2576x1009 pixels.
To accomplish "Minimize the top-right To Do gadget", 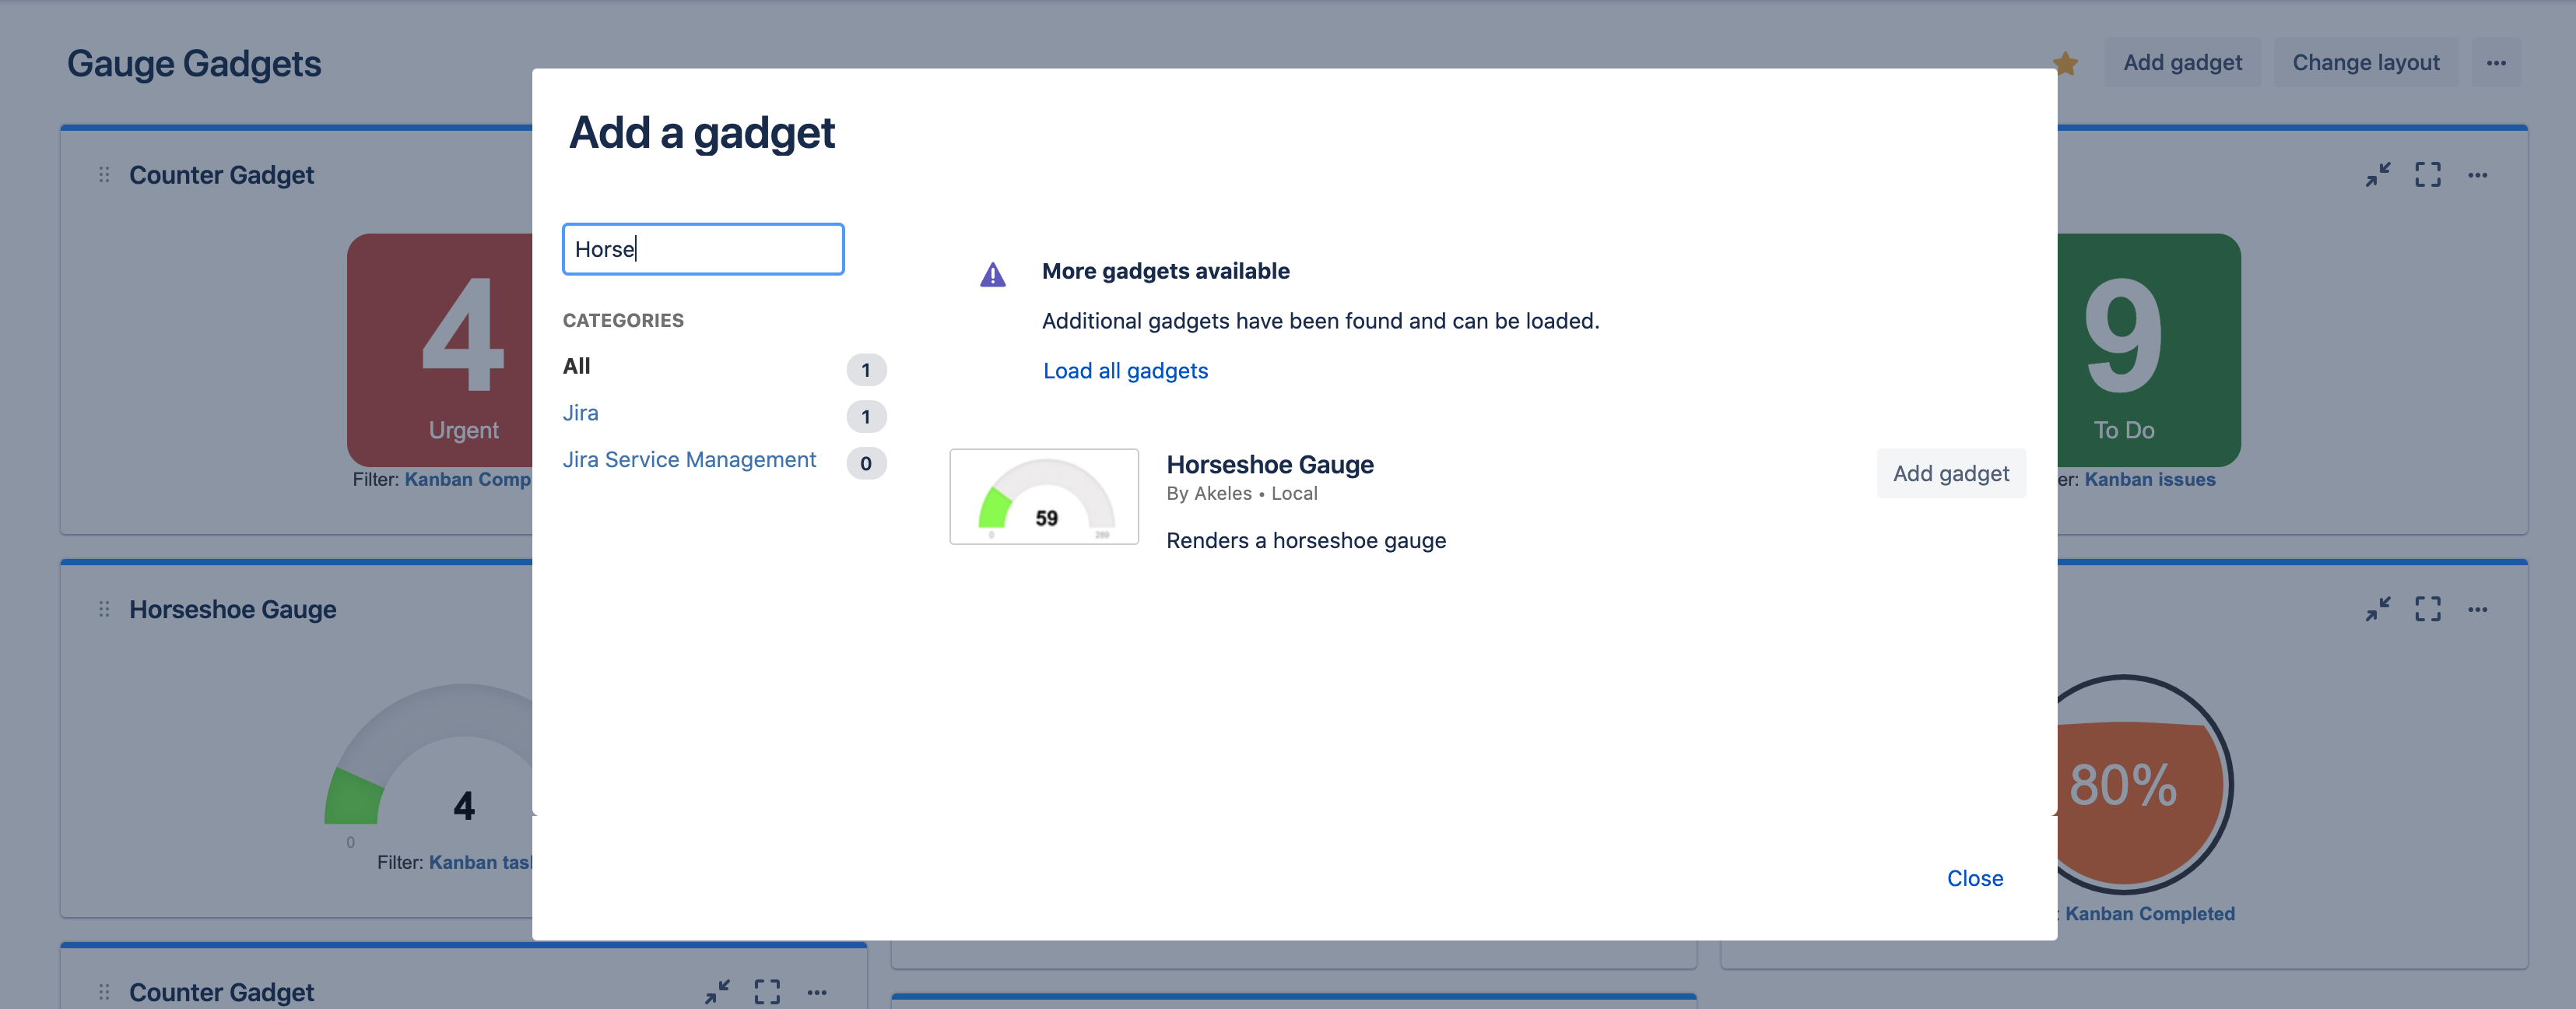I will [2377, 175].
